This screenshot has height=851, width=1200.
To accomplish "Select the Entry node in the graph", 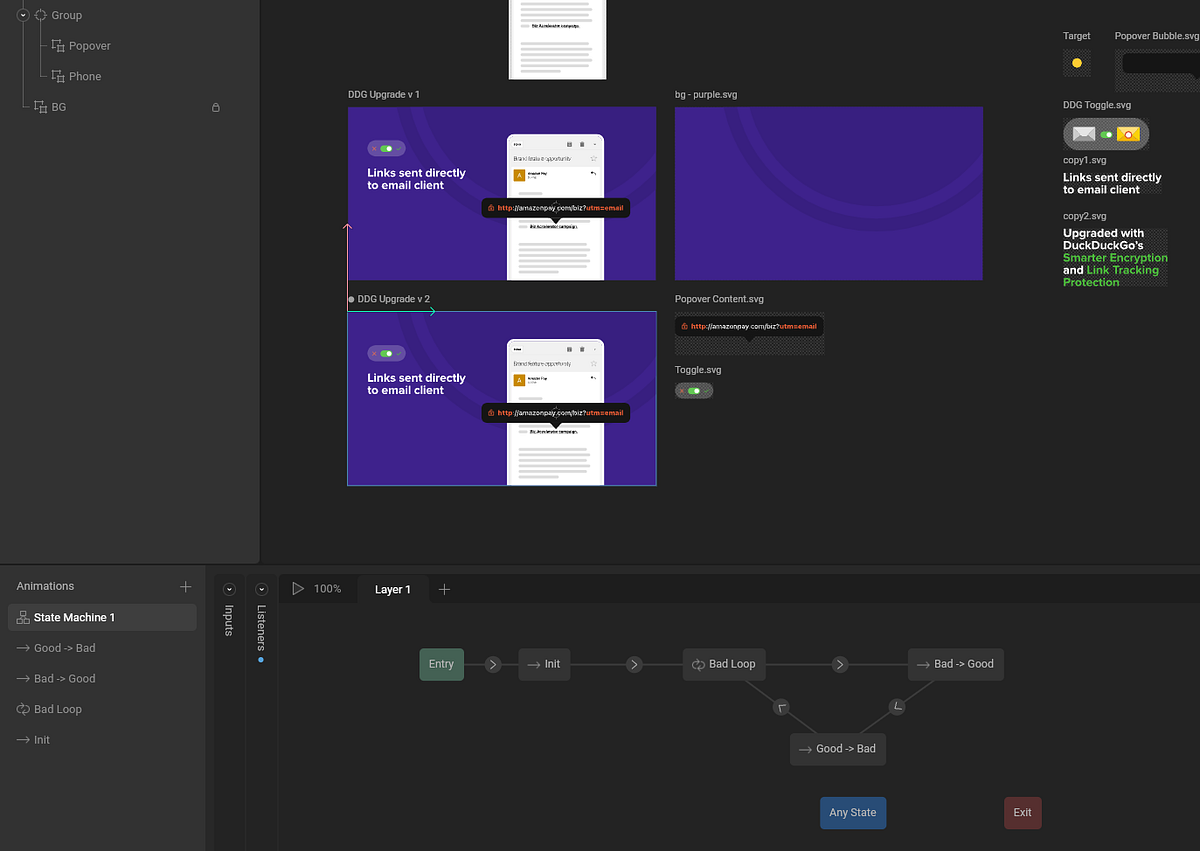I will [x=441, y=664].
